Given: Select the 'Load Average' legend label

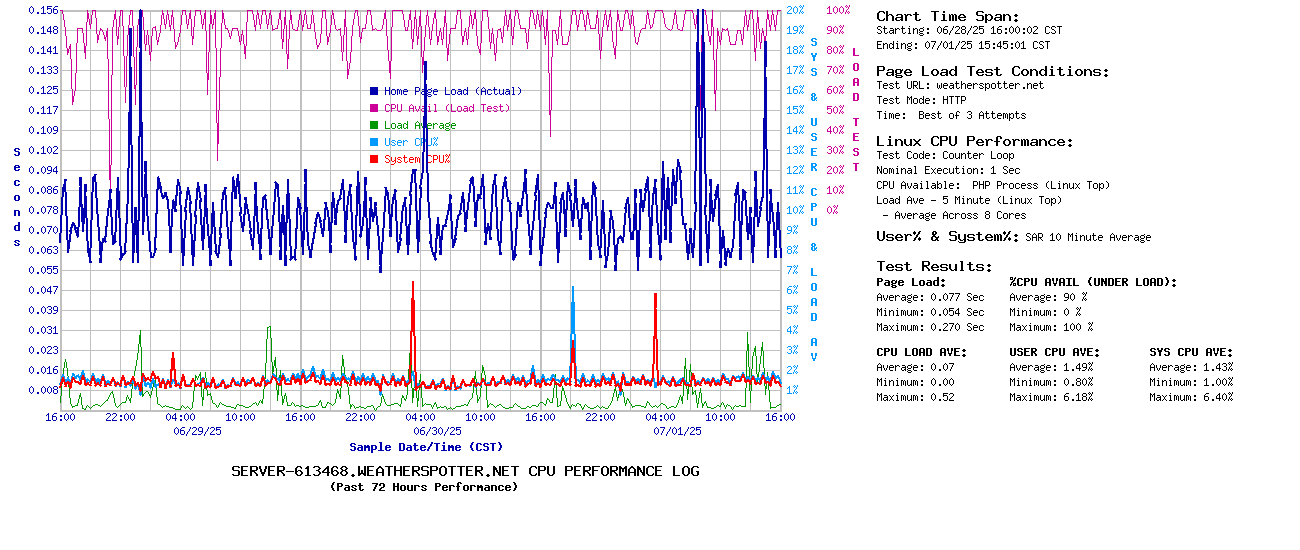Looking at the screenshot, I should tap(419, 125).
